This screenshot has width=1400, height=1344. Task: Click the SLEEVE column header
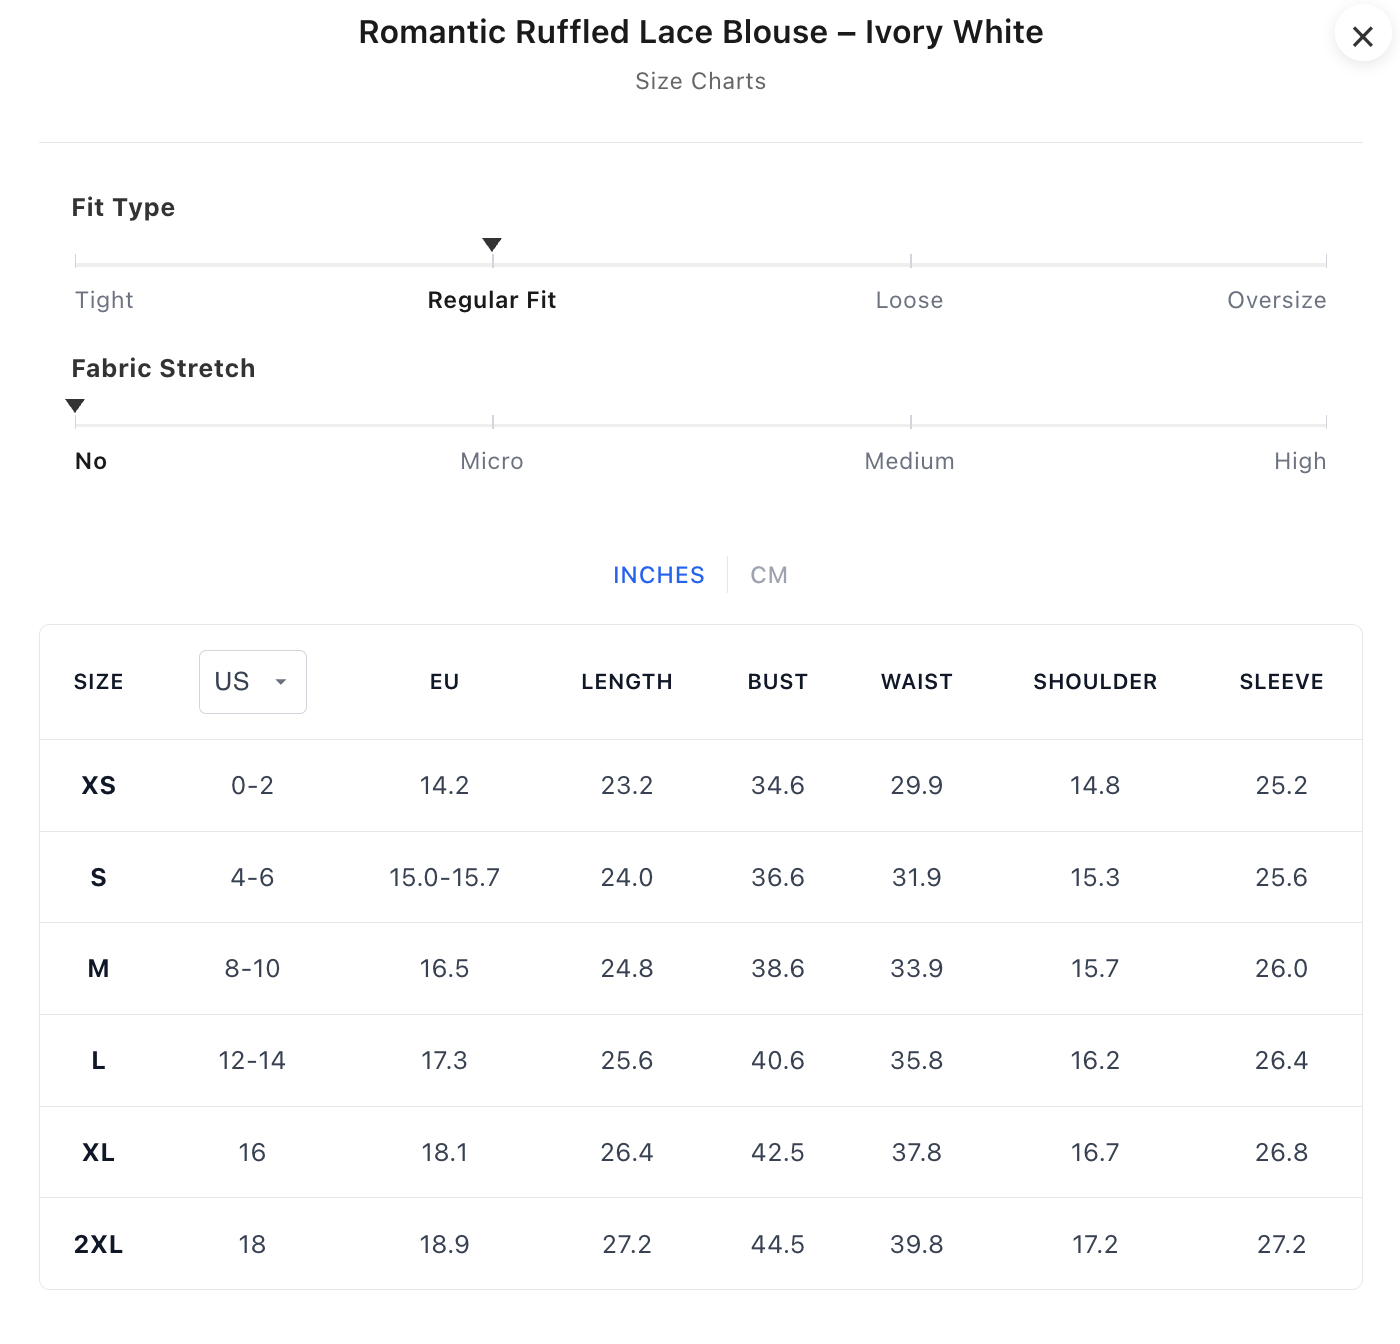point(1281,682)
